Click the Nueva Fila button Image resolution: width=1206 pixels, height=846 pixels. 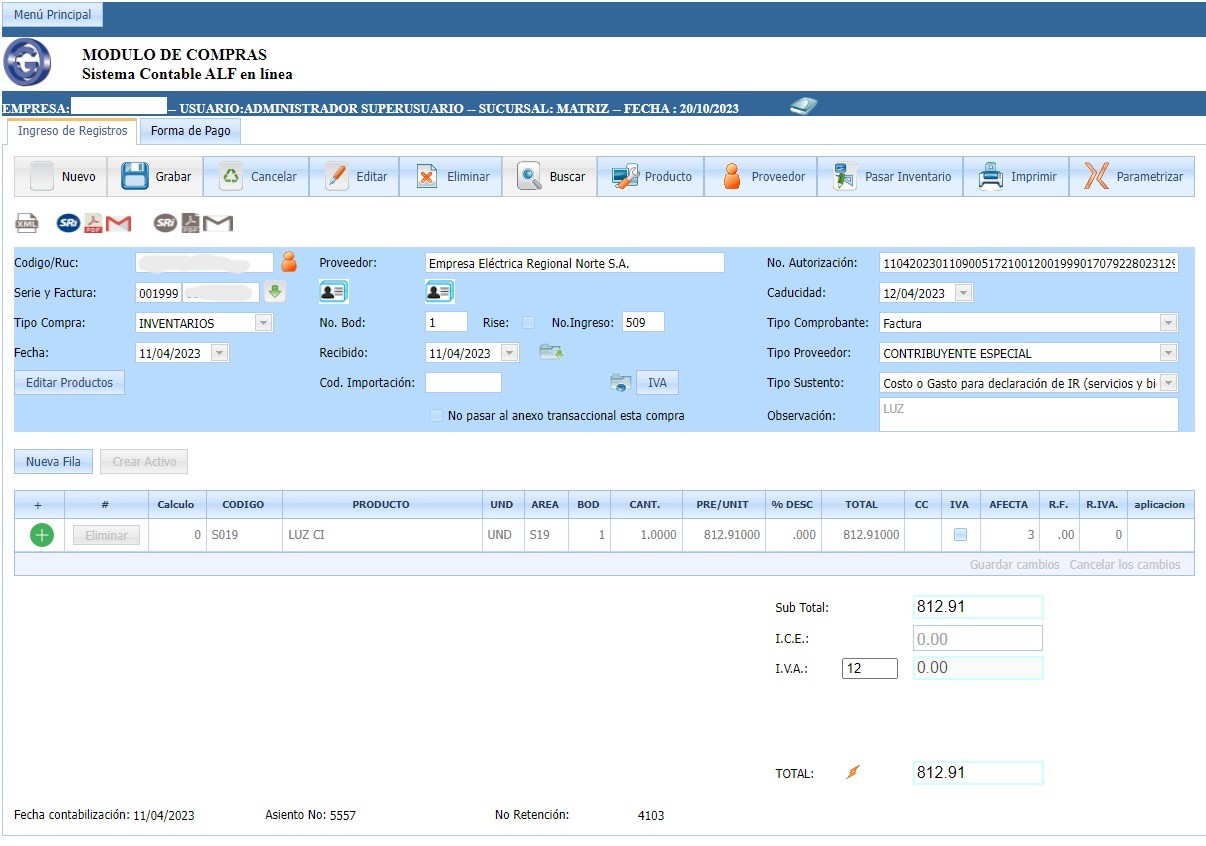pos(53,462)
